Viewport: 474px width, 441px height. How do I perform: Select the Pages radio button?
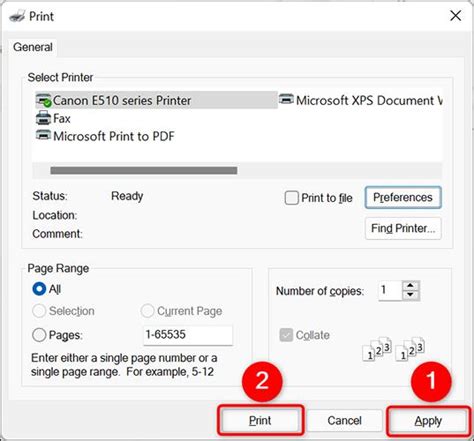pyautogui.click(x=39, y=335)
